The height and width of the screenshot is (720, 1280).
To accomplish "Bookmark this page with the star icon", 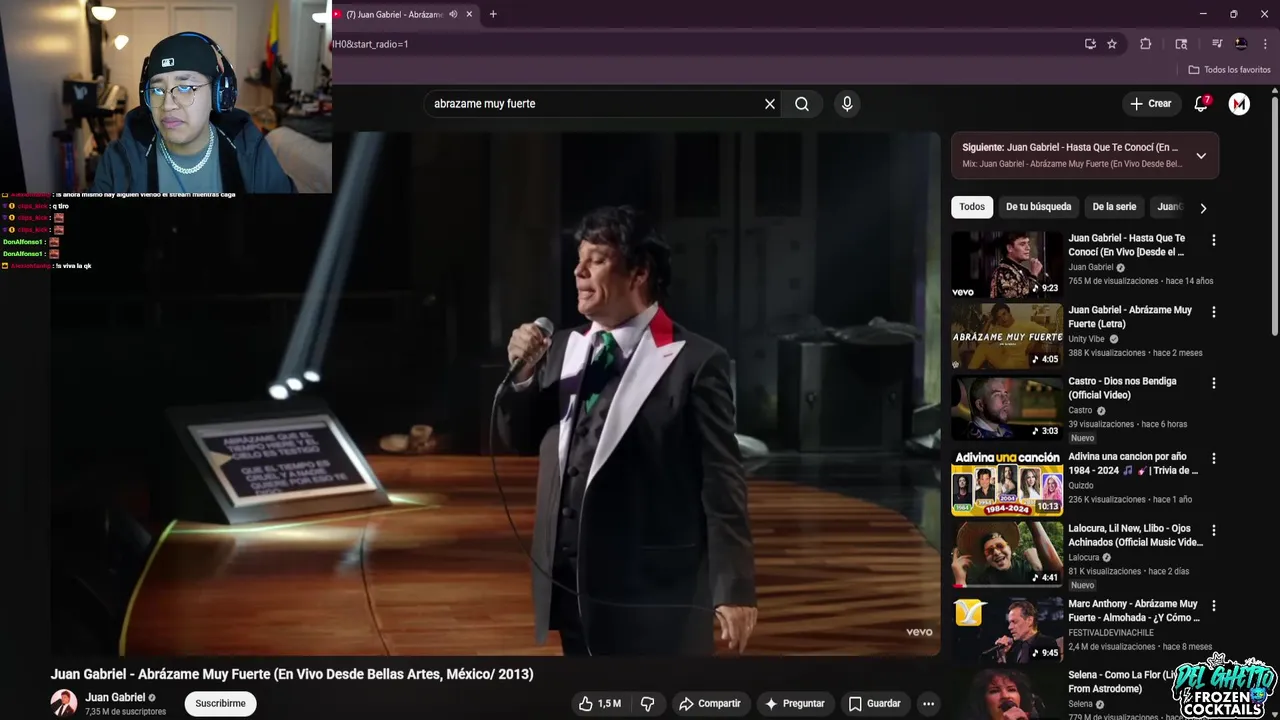I will click(x=1112, y=44).
